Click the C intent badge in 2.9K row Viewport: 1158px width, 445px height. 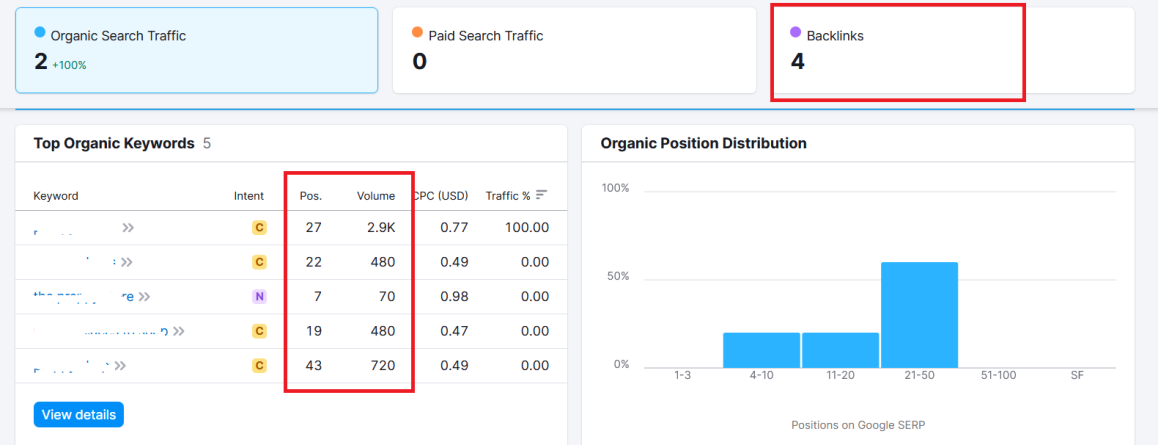tap(258, 228)
